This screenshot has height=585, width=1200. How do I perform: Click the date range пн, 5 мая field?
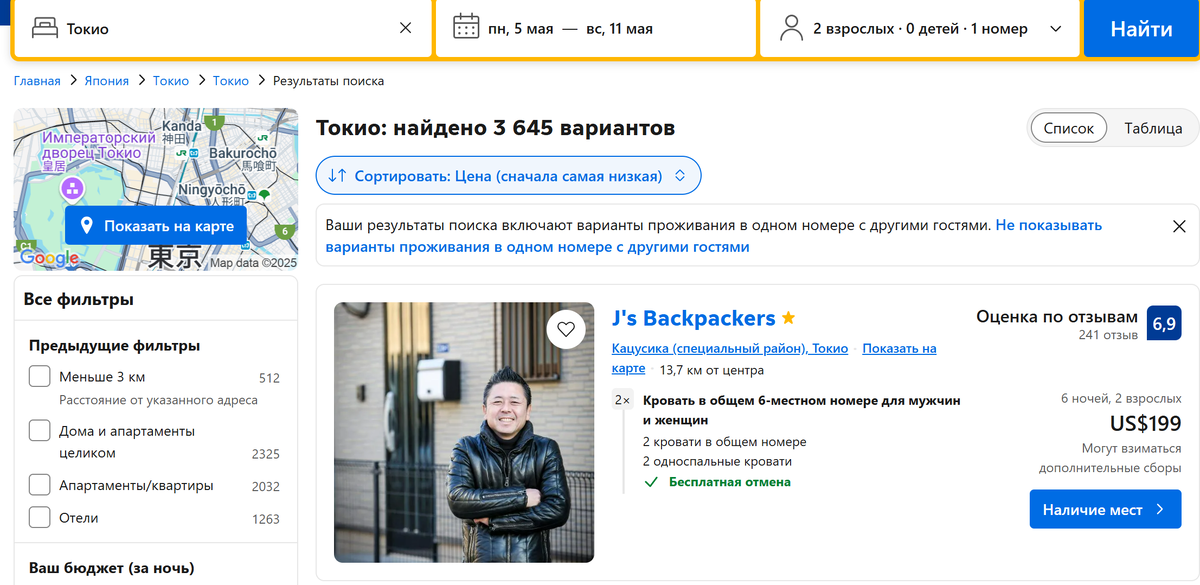pyautogui.click(x=596, y=28)
